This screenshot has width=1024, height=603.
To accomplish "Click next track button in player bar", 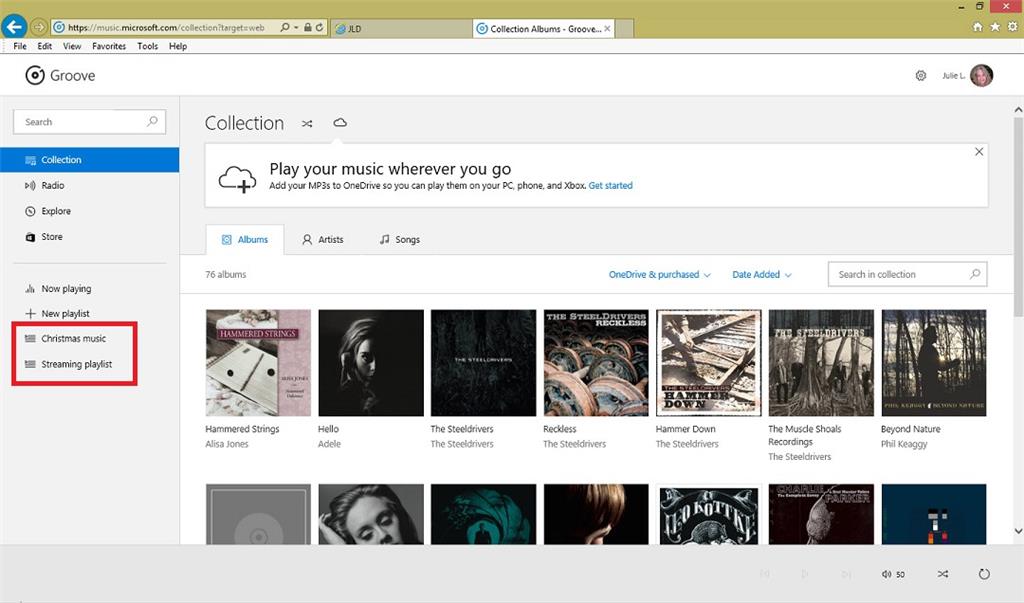I will click(846, 574).
